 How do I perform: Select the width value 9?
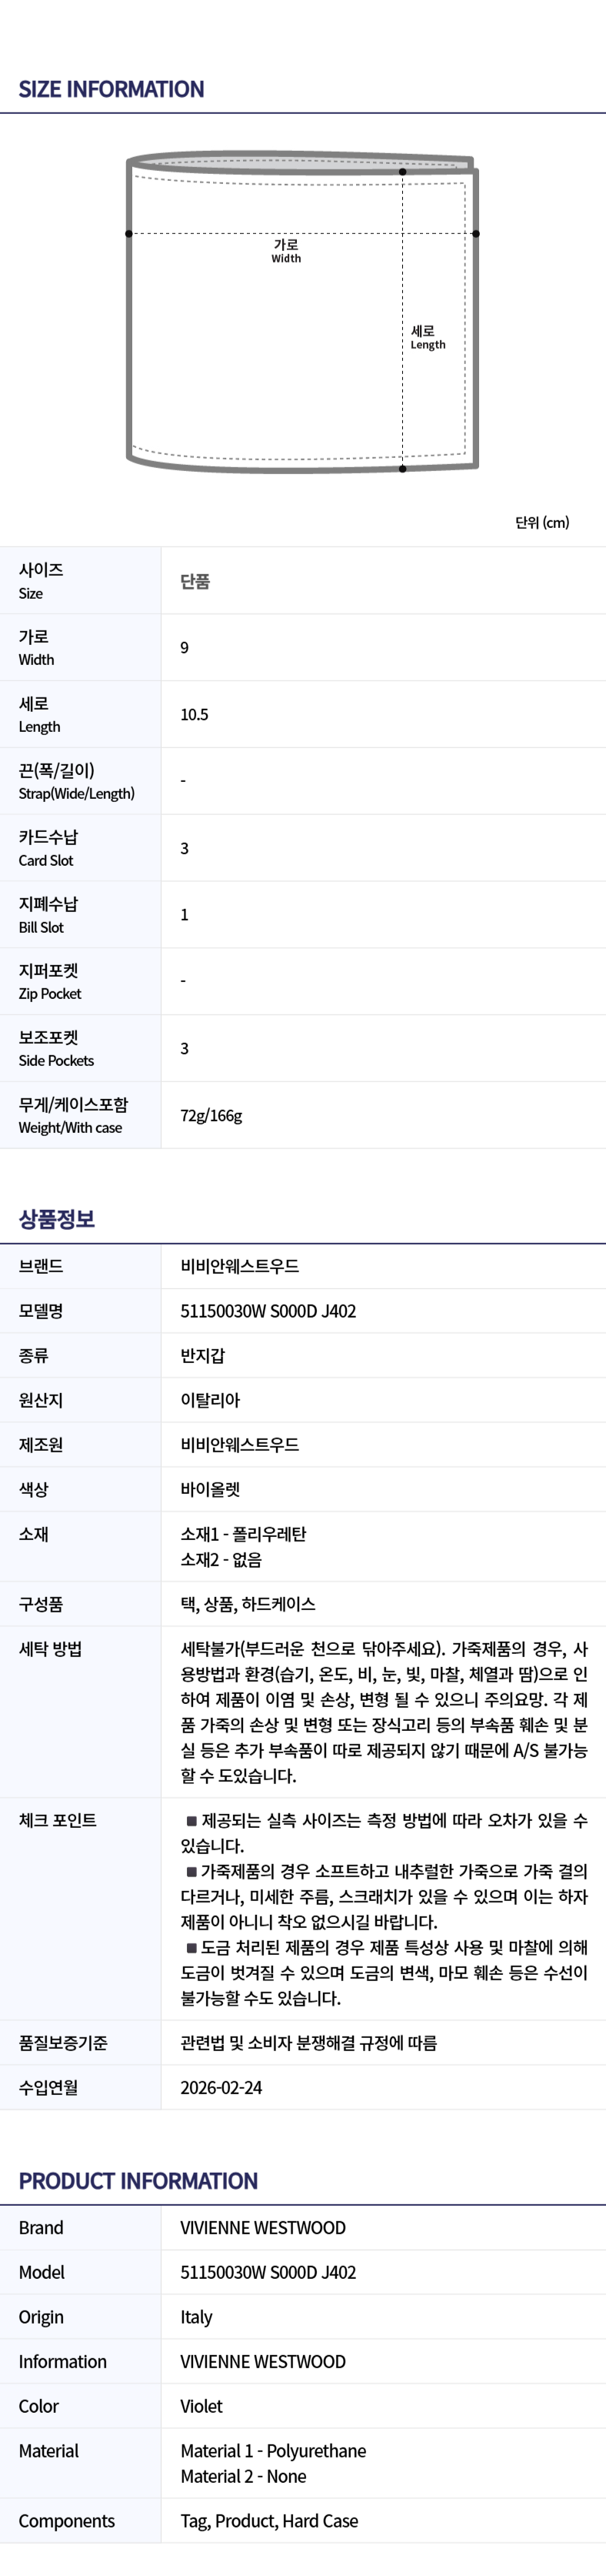[x=184, y=648]
